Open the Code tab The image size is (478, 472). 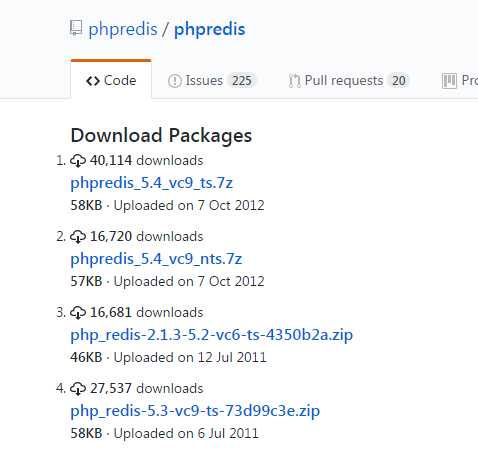click(111, 80)
